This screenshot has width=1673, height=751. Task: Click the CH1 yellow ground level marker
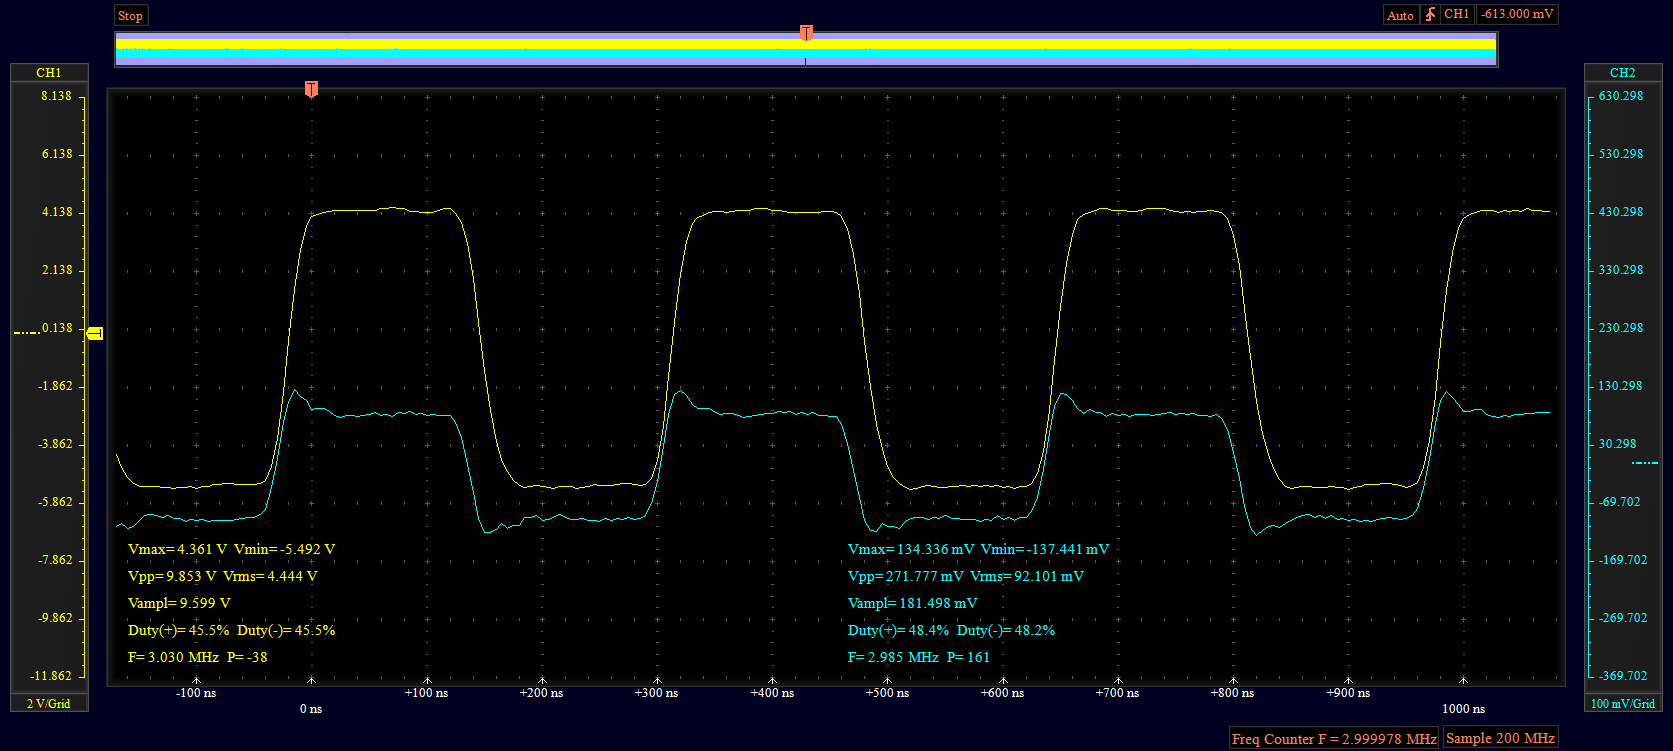click(95, 333)
